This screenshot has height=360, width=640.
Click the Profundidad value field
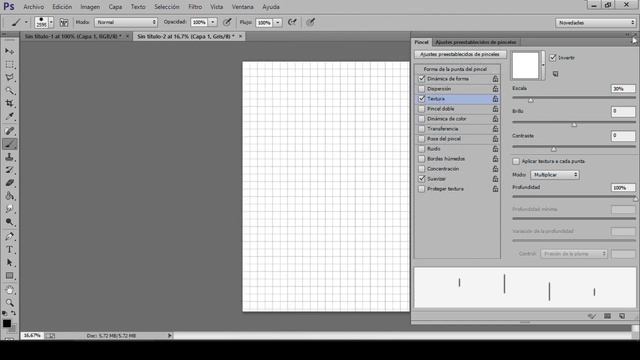click(623, 188)
